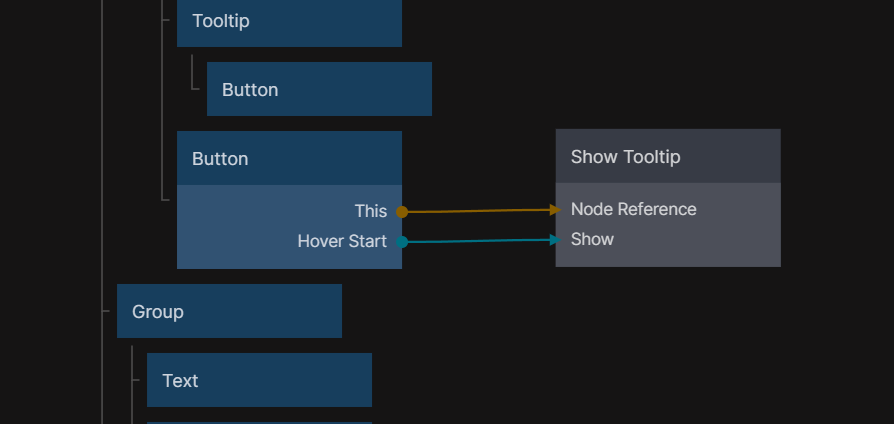The height and width of the screenshot is (424, 894).
Task: Click the partially visible node below Text
Action: [259, 422]
